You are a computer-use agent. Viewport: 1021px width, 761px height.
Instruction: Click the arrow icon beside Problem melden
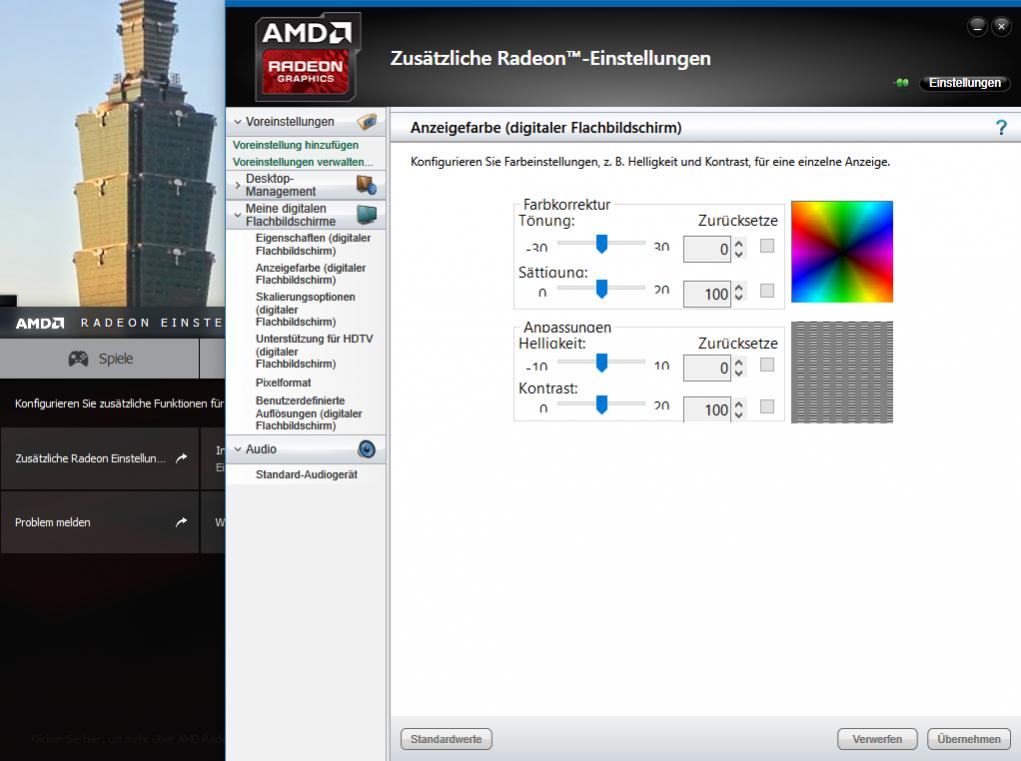182,522
